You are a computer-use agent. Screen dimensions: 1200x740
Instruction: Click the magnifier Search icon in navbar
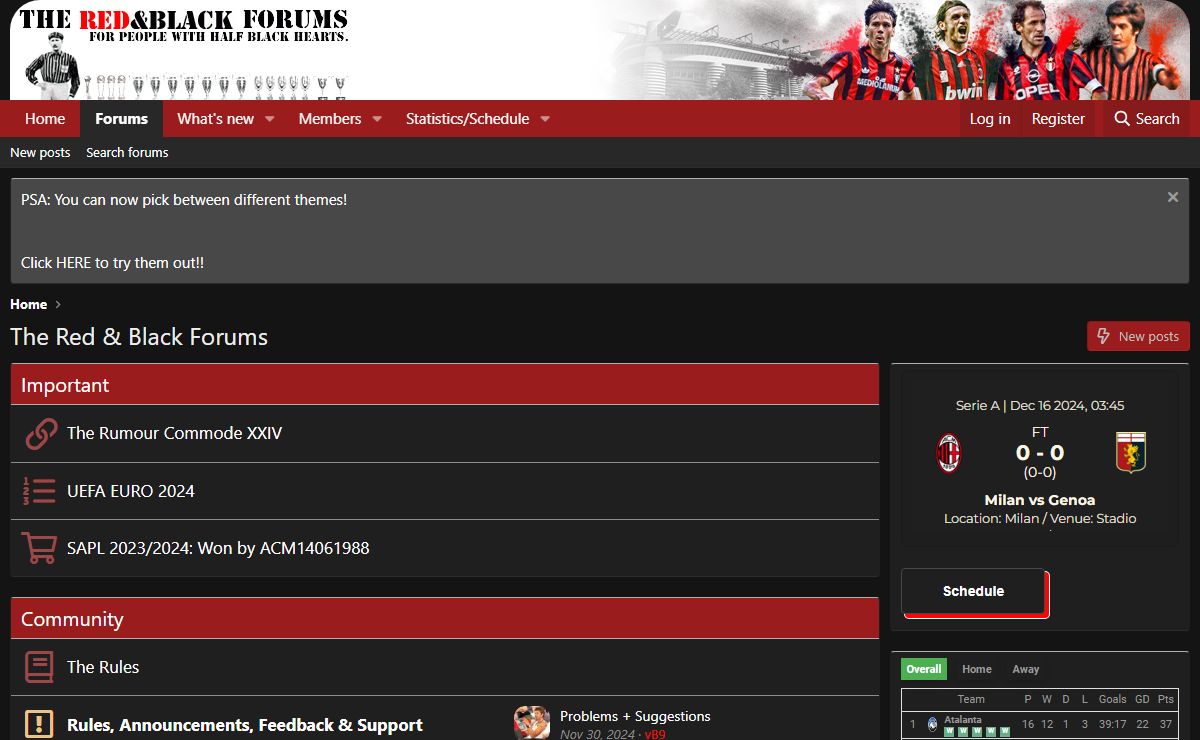[1122, 119]
